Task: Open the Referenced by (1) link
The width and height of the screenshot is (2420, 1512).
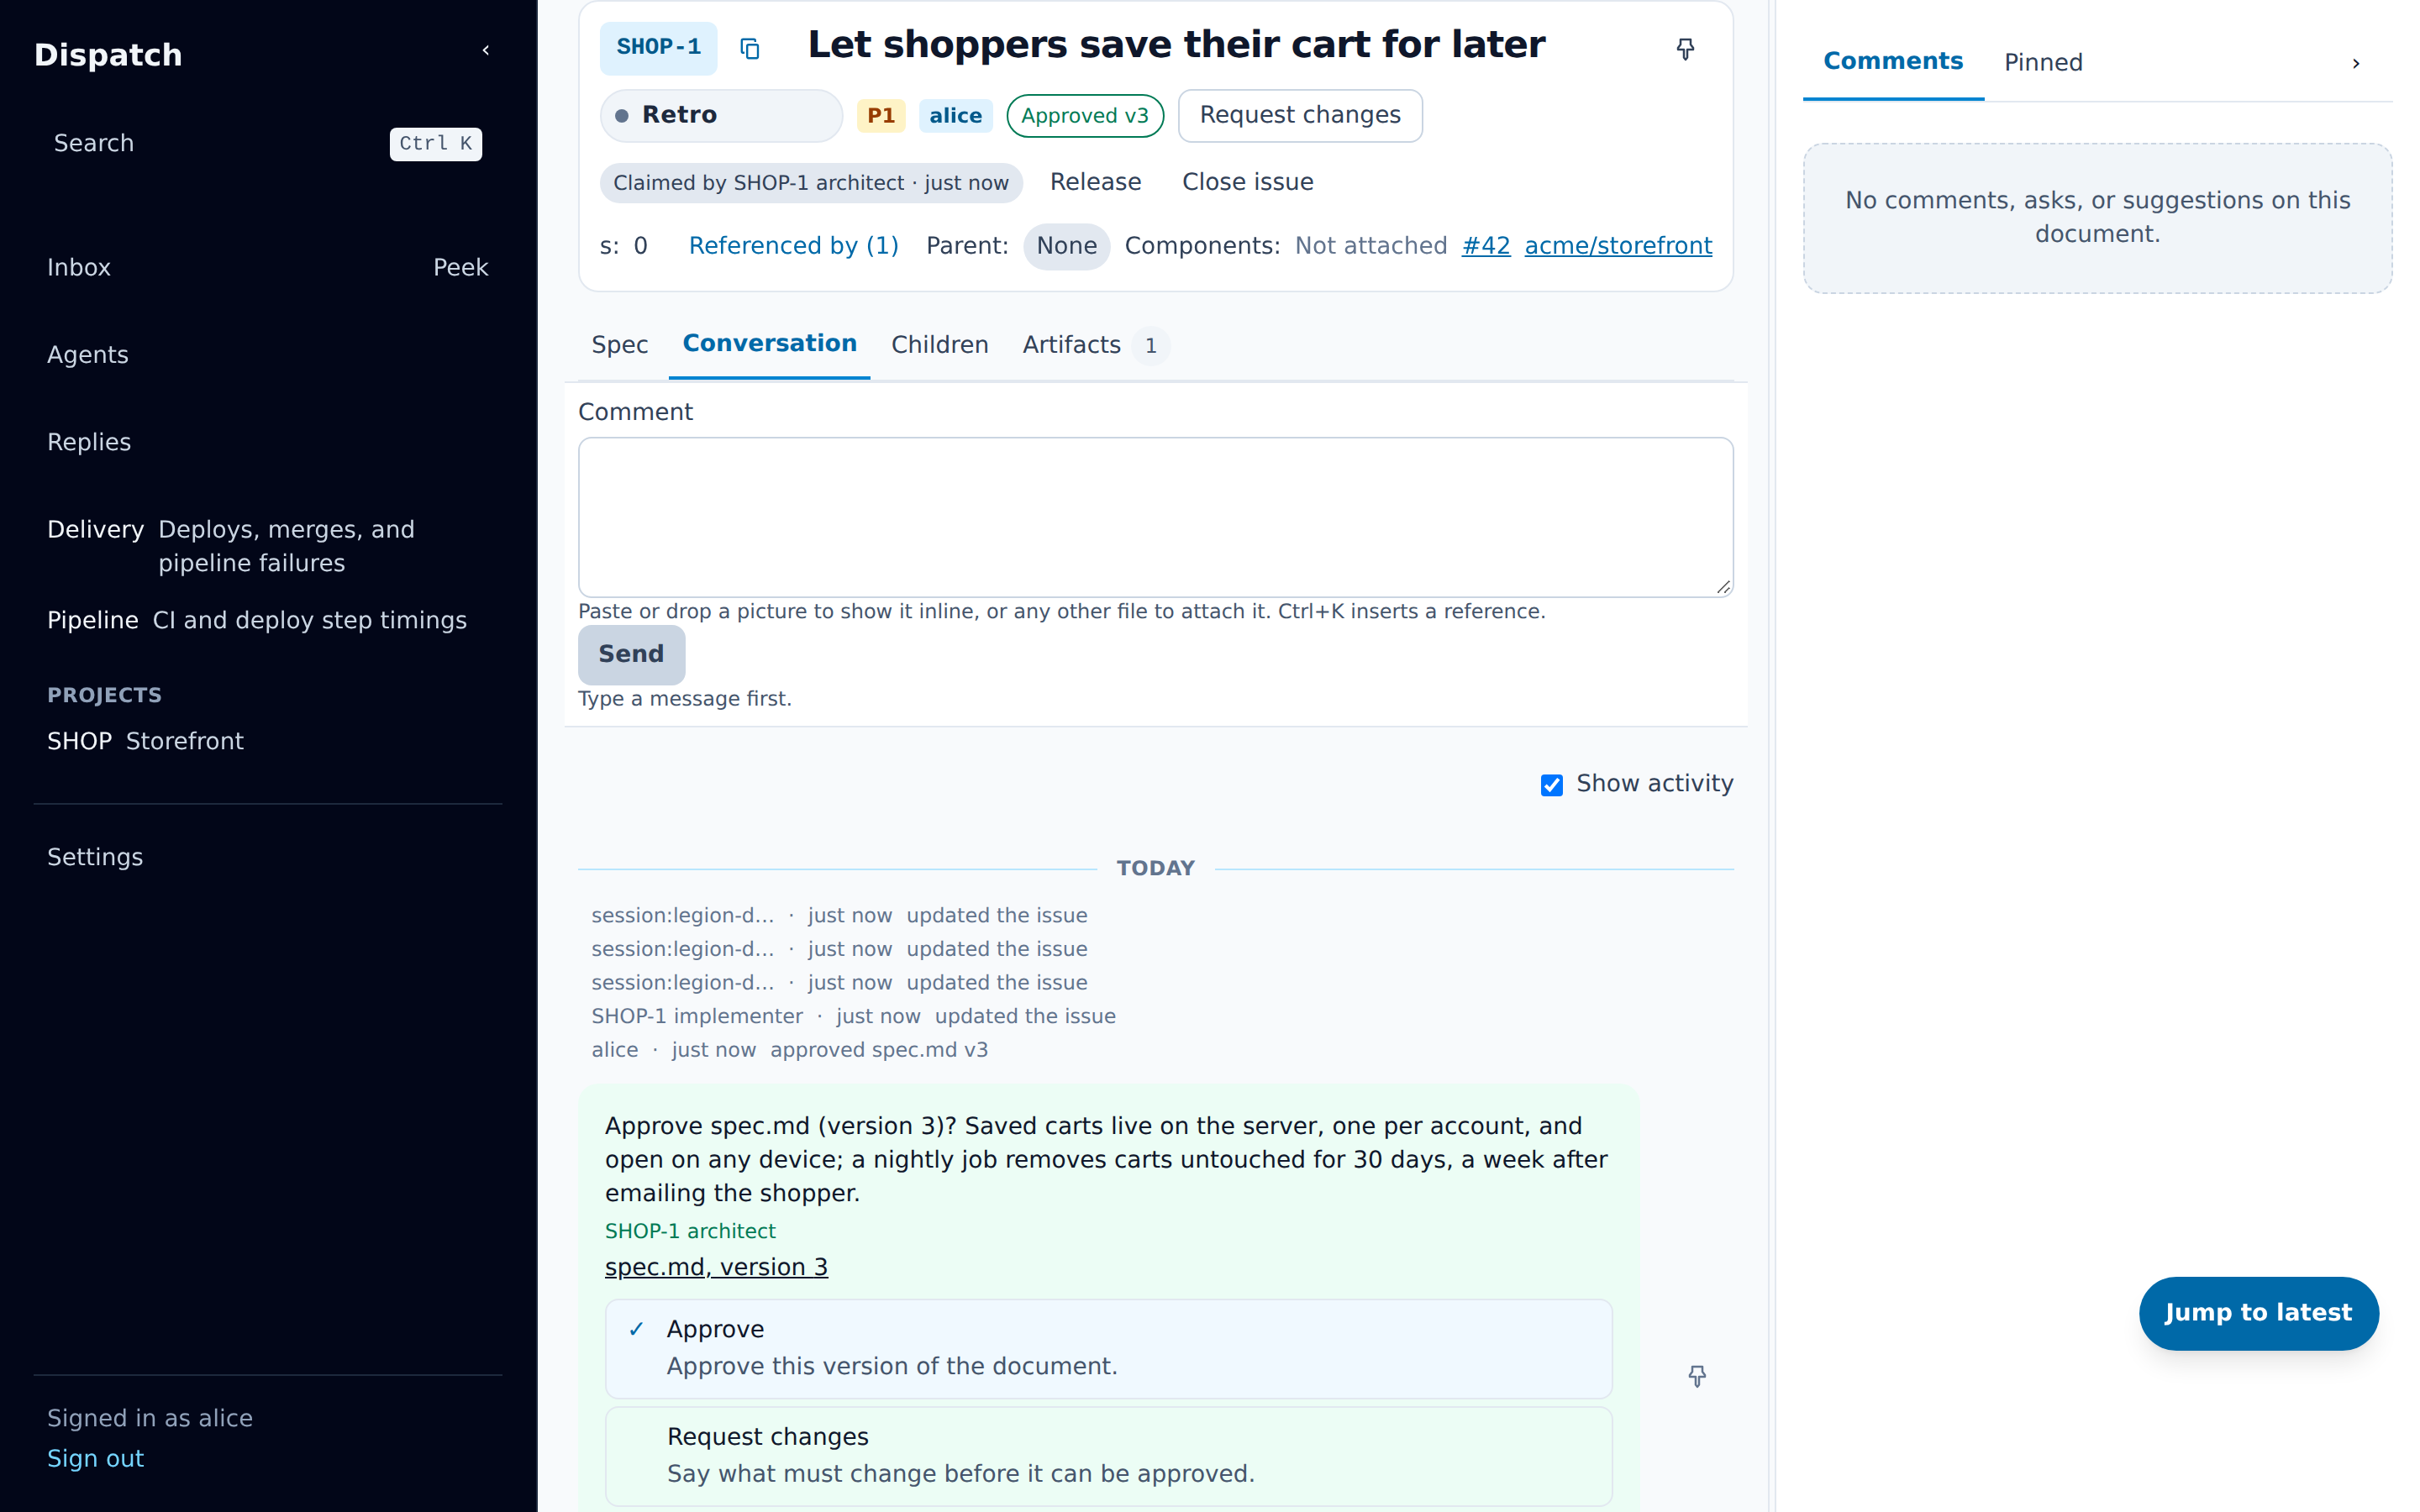Action: tap(793, 246)
